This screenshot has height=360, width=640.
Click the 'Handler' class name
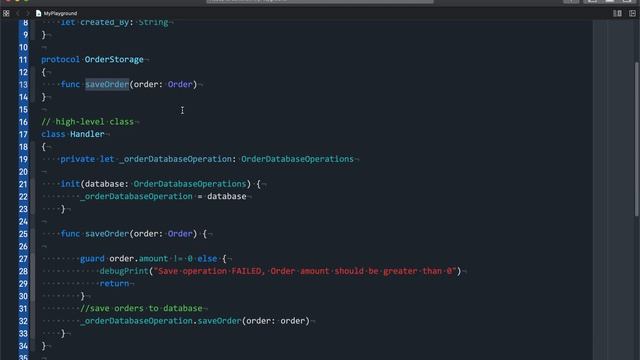(87, 134)
